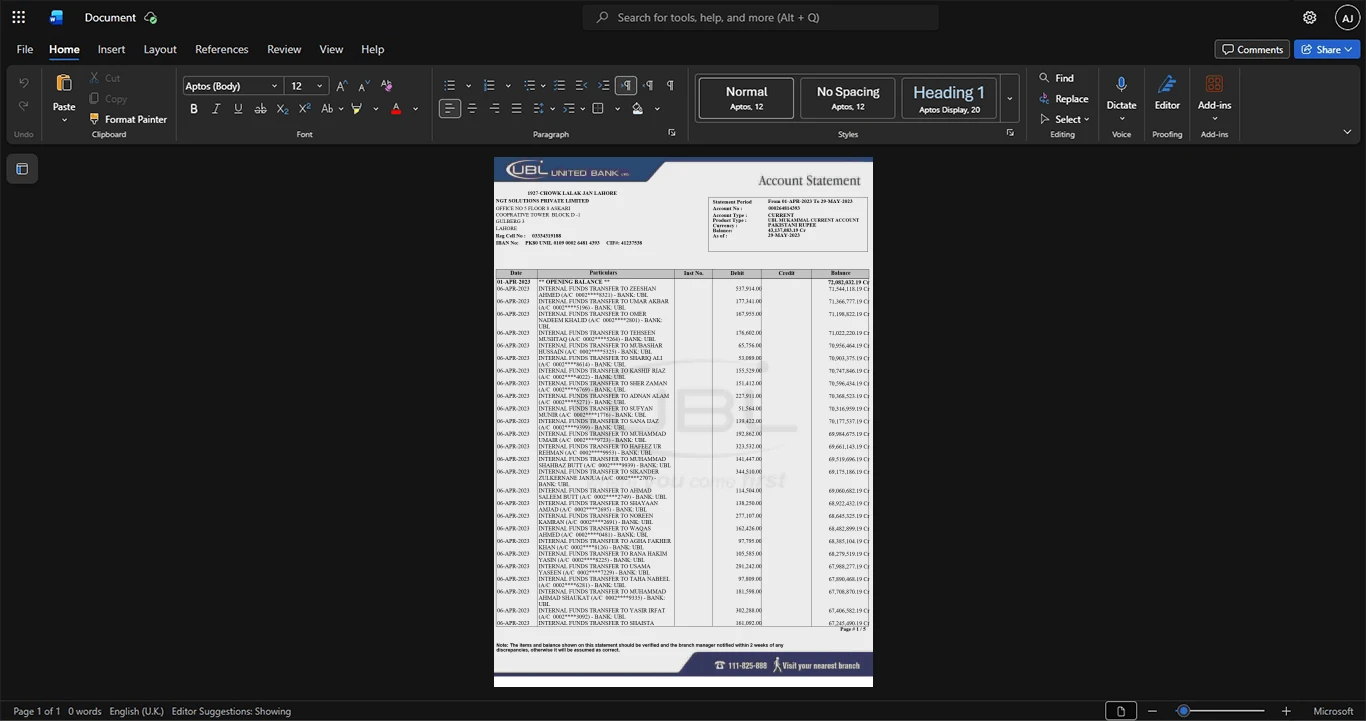Apply the No Spacing style
This screenshot has width=1366, height=721.
[x=848, y=98]
